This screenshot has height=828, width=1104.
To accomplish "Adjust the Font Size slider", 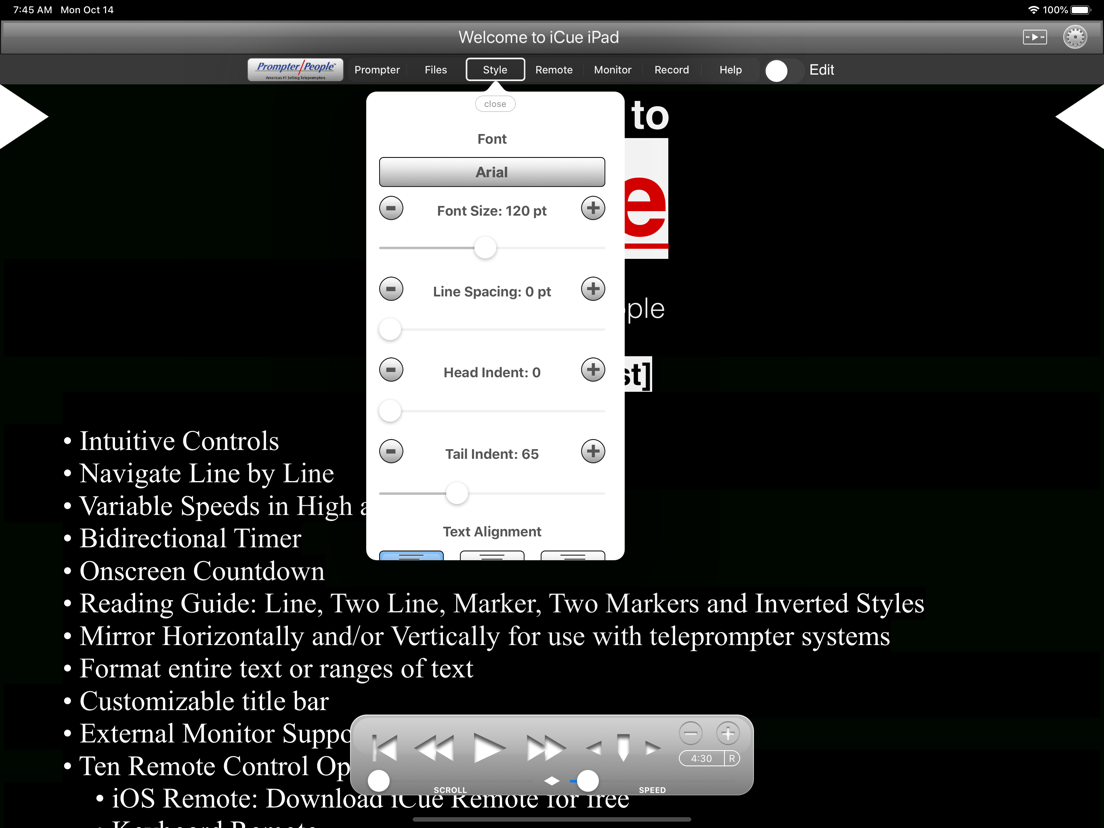I will [484, 248].
